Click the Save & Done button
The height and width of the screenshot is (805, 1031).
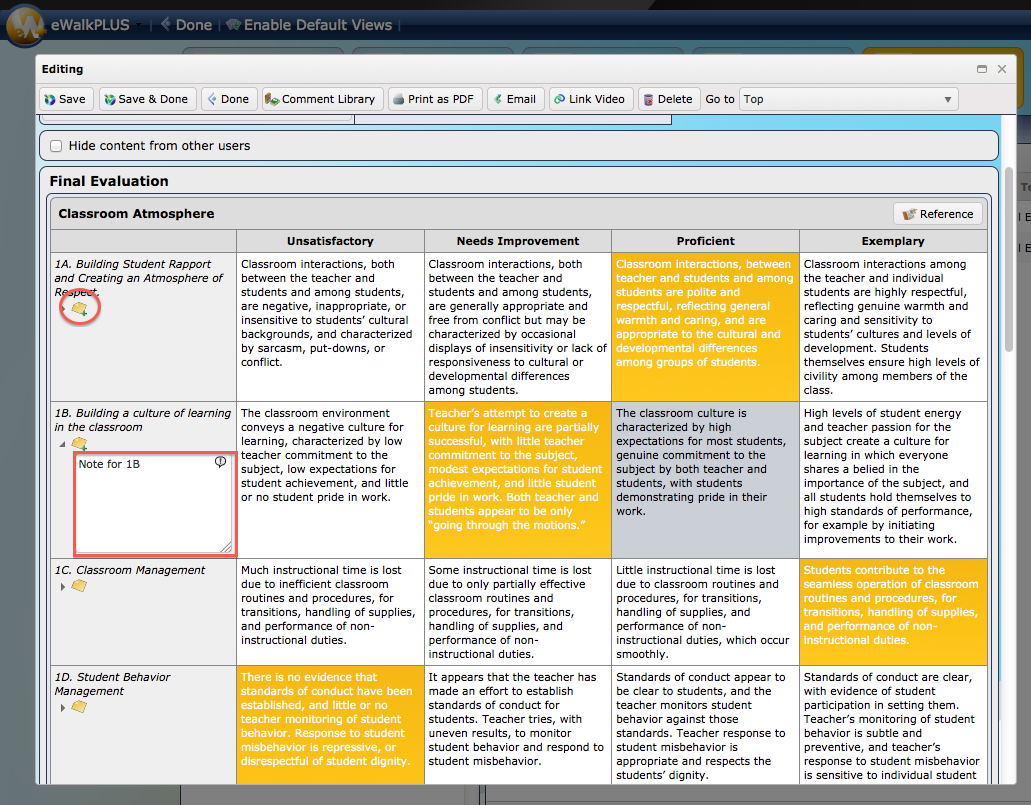coord(147,99)
